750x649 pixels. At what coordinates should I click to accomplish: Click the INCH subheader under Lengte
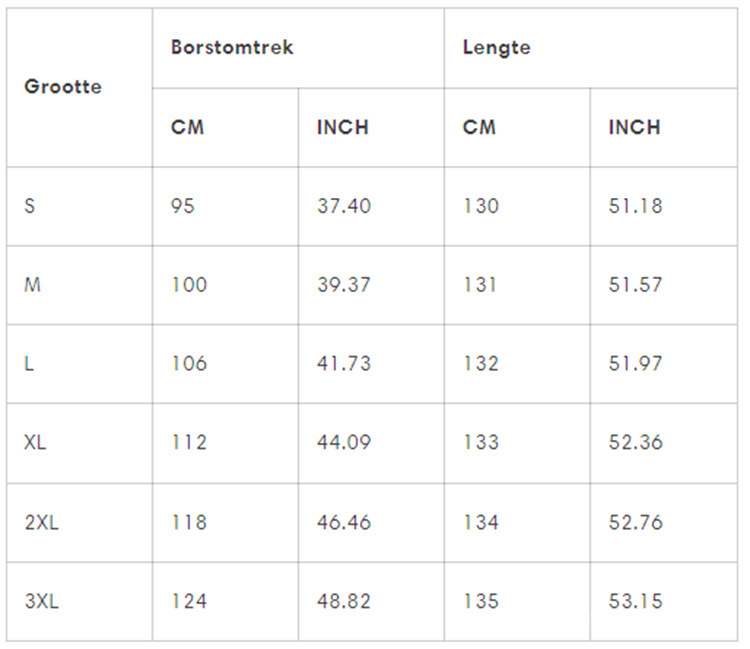pos(634,127)
